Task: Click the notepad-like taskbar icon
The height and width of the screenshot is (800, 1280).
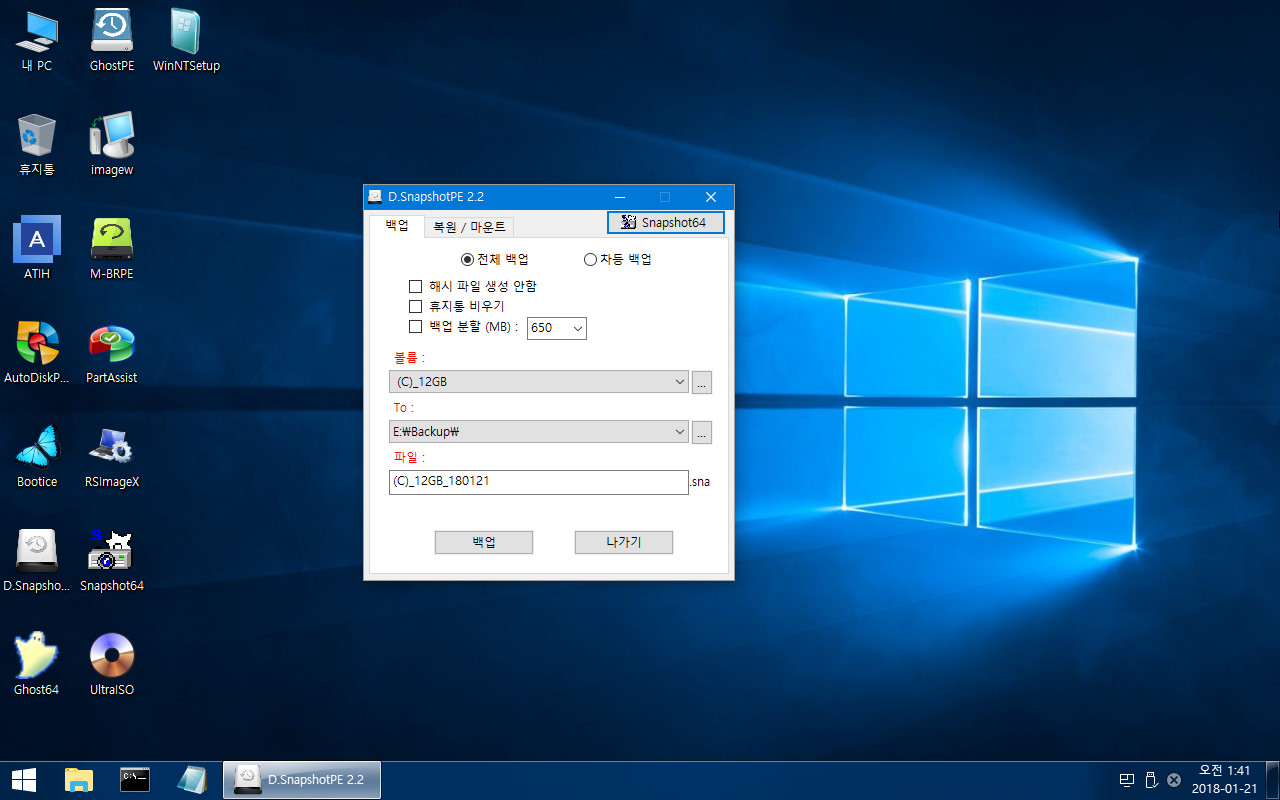Action: pos(191,780)
